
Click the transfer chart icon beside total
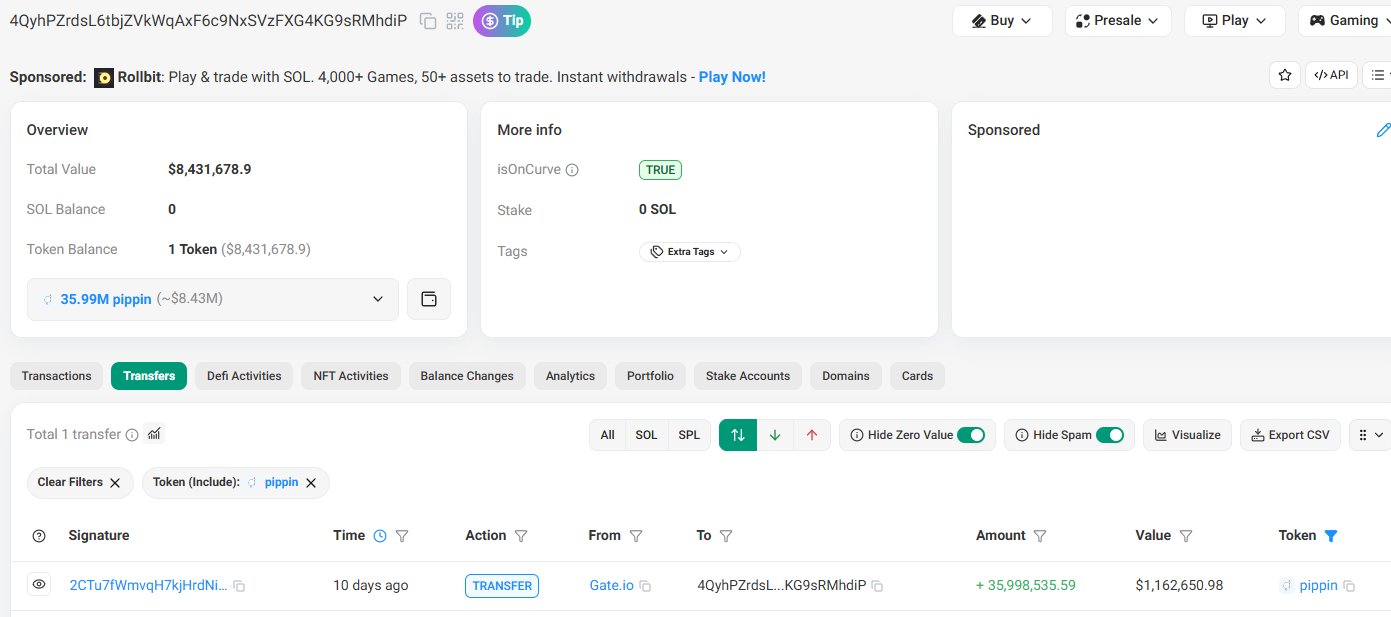[x=154, y=434]
